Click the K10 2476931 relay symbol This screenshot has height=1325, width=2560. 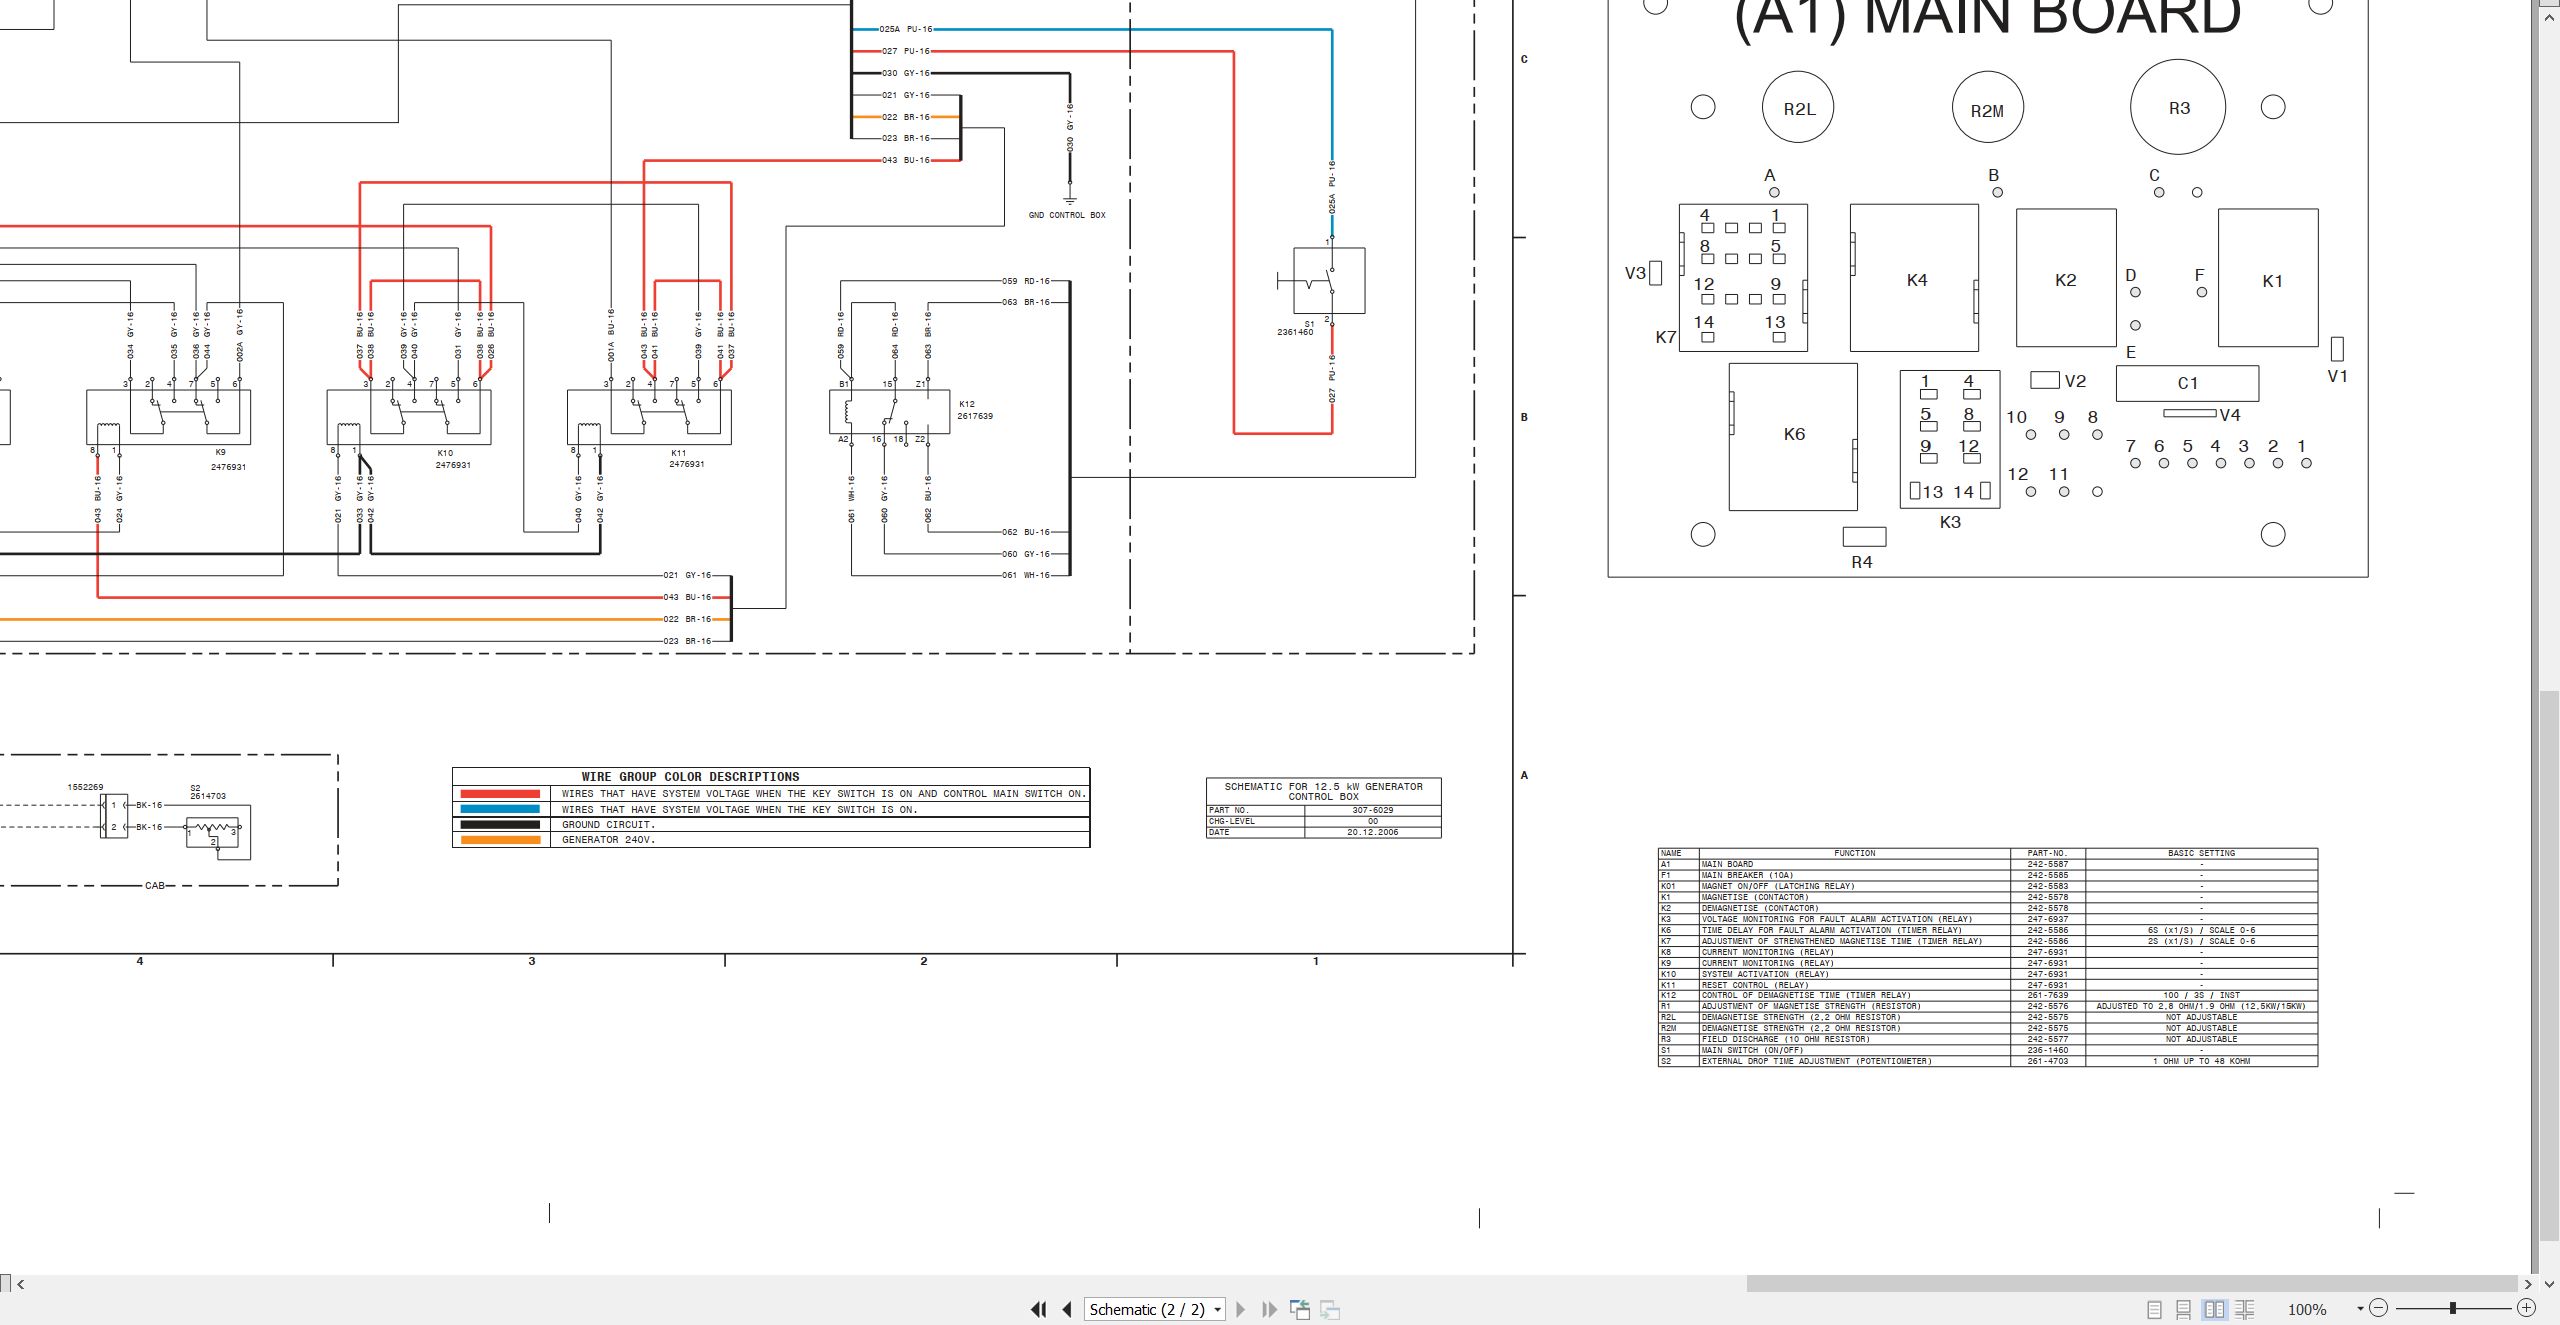tap(409, 417)
